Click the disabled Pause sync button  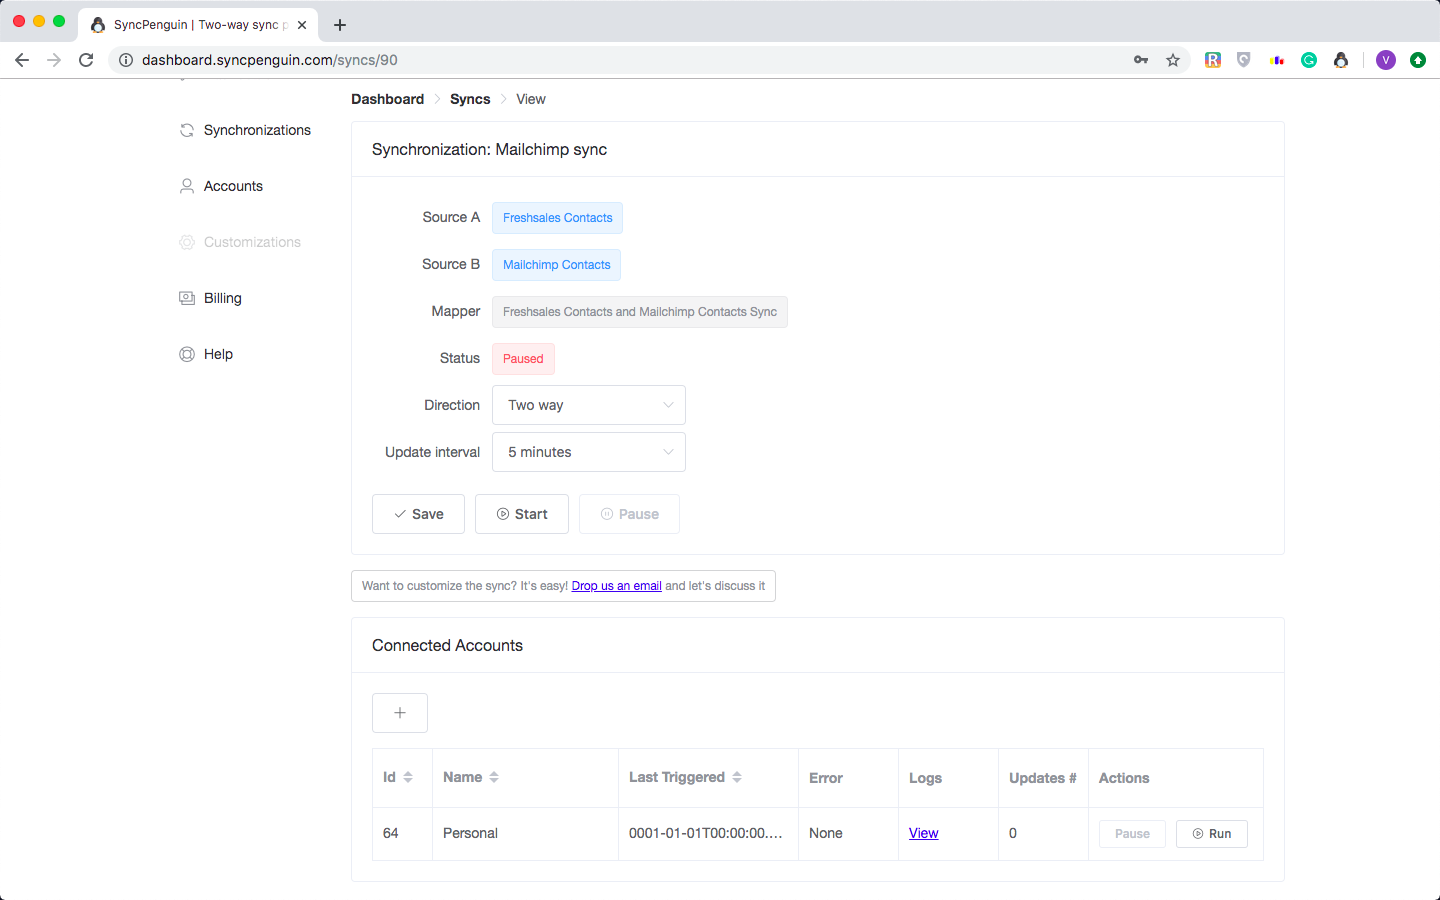click(629, 514)
